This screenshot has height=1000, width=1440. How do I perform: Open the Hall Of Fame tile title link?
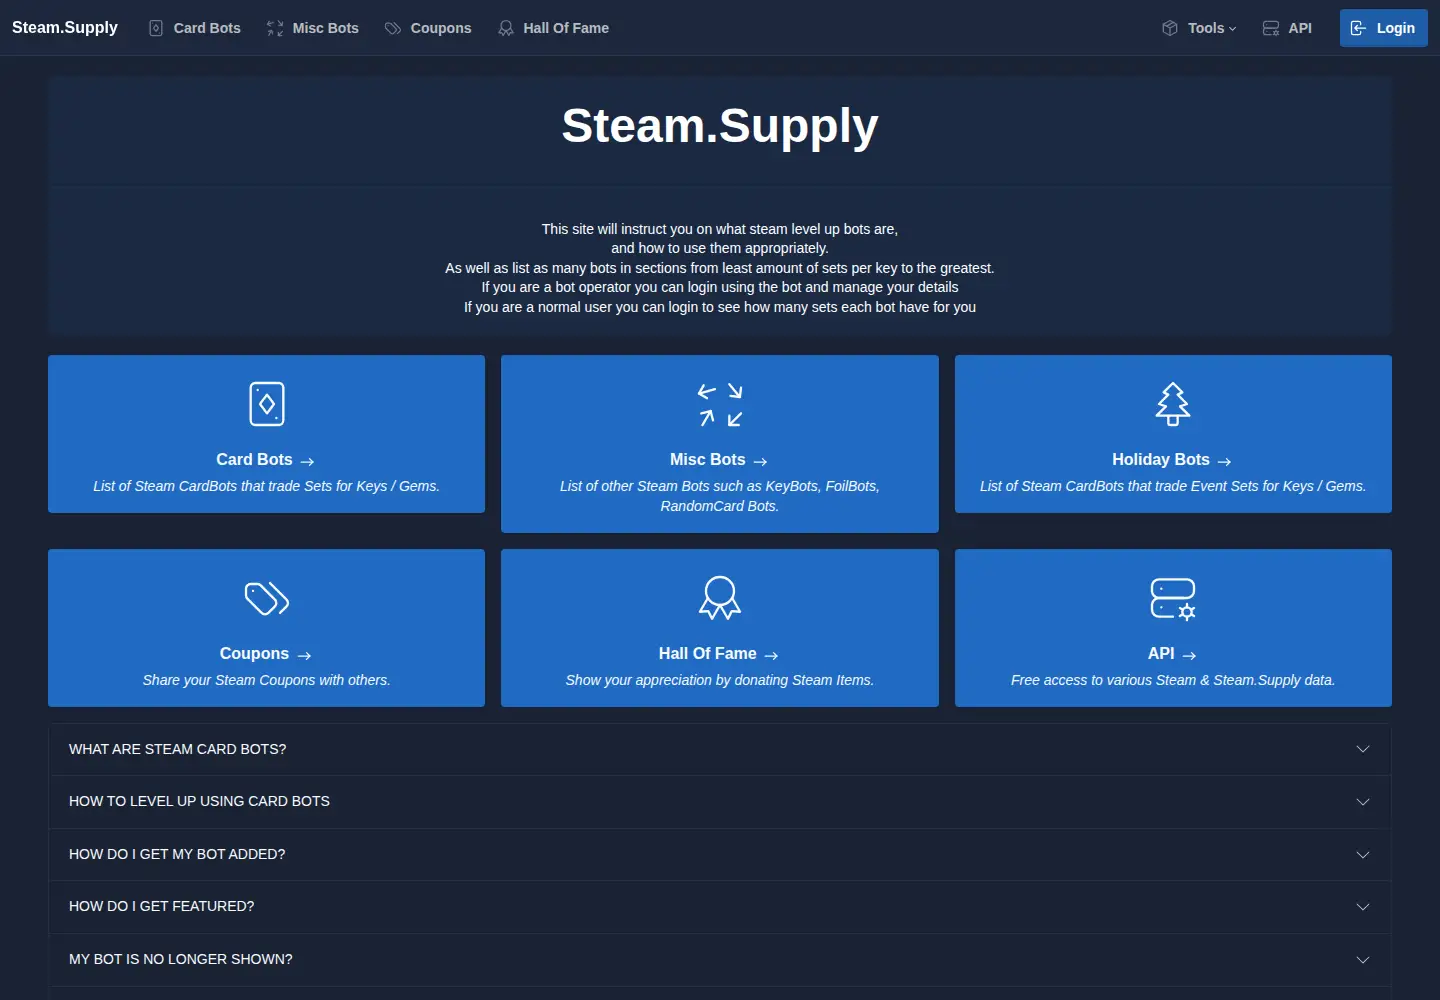point(719,653)
